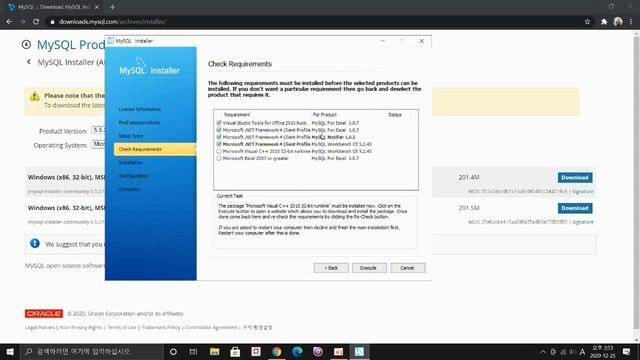Click the Status column header

(x=395, y=115)
